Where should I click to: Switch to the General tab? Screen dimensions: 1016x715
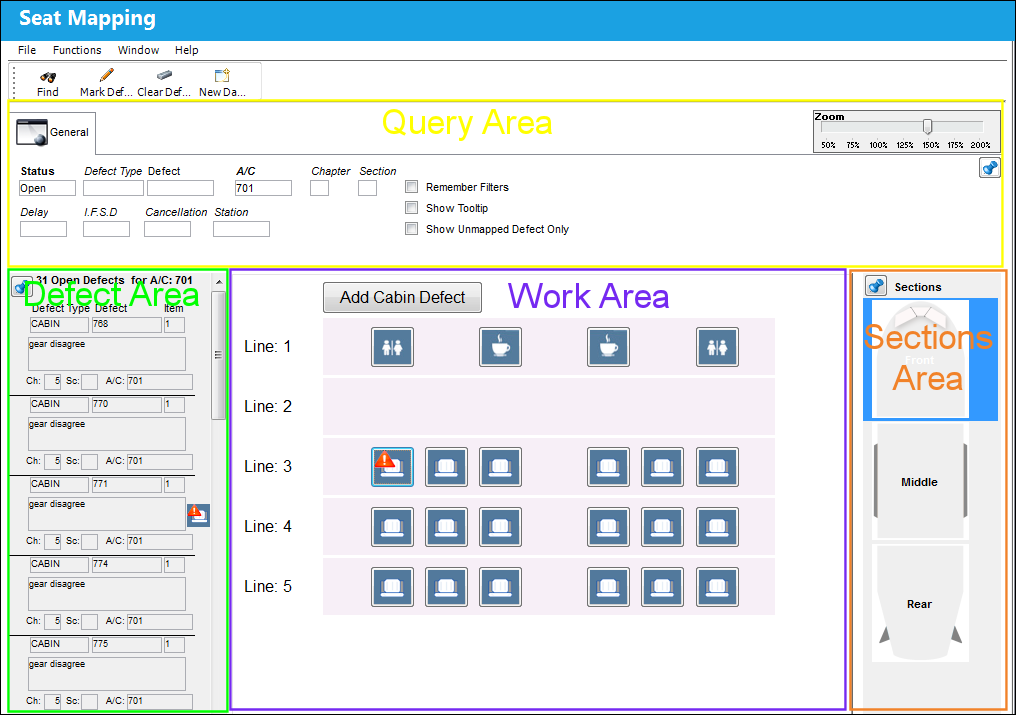(54, 132)
